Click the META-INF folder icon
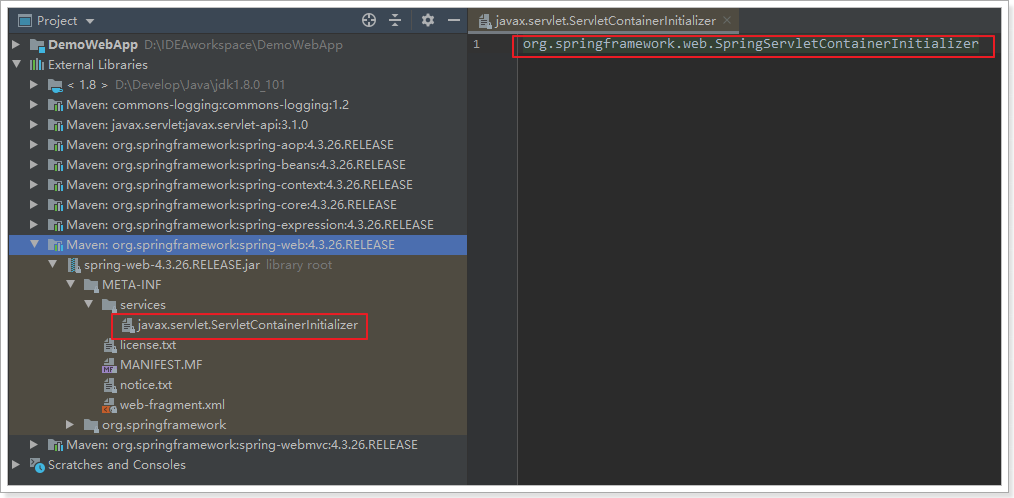 (91, 285)
